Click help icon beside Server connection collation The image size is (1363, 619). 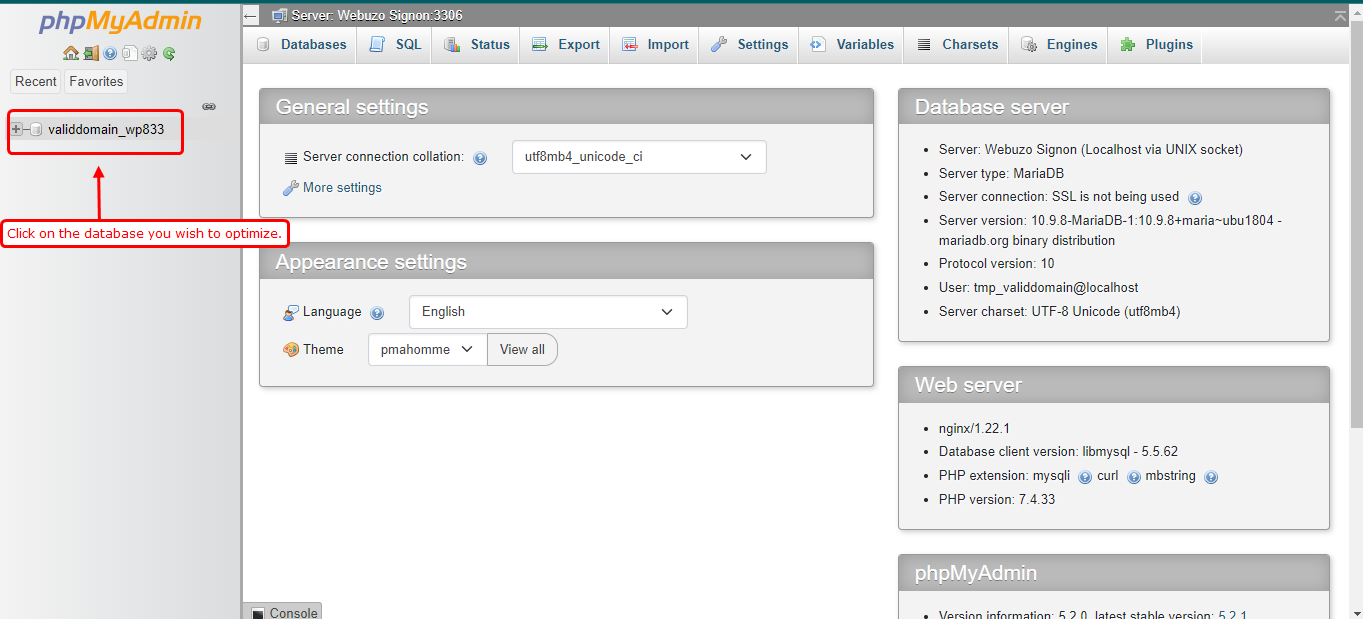coord(480,158)
